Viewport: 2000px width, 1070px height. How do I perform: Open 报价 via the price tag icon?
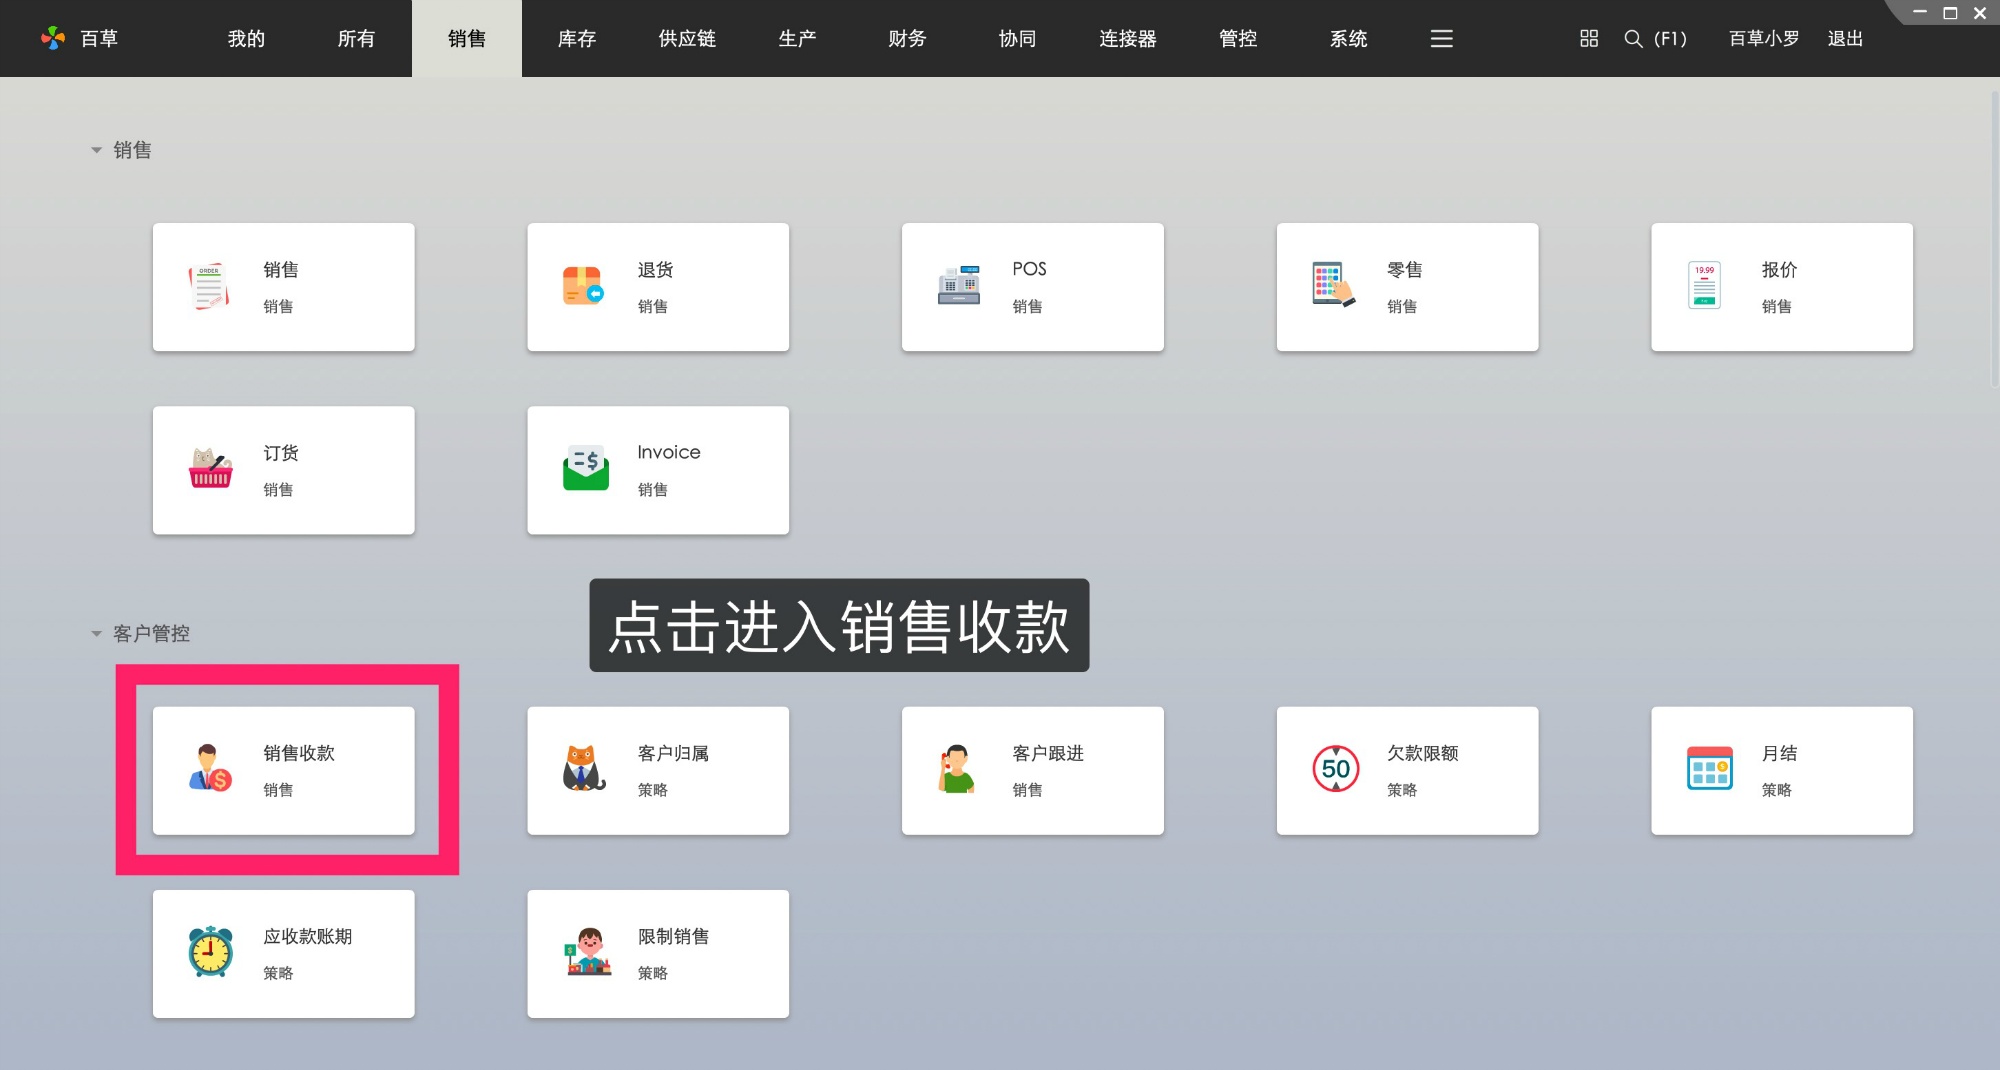click(1705, 285)
